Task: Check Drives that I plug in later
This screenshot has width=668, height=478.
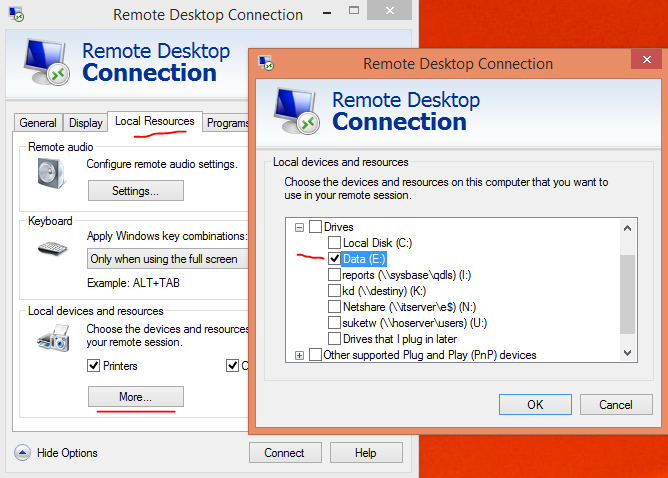Action: (x=334, y=339)
